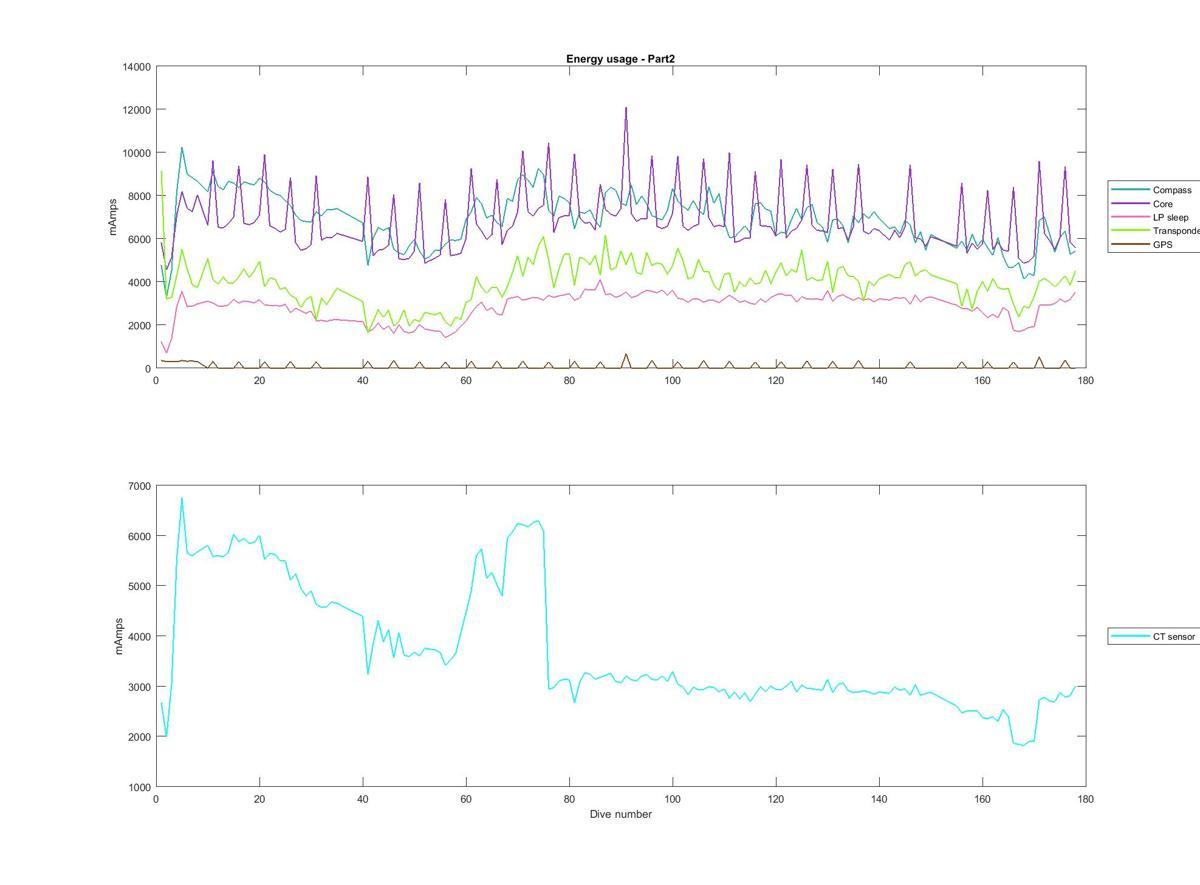Click the 1000 tick label on bottom plot
Screen dimensions: 1200x885
(x=140, y=787)
